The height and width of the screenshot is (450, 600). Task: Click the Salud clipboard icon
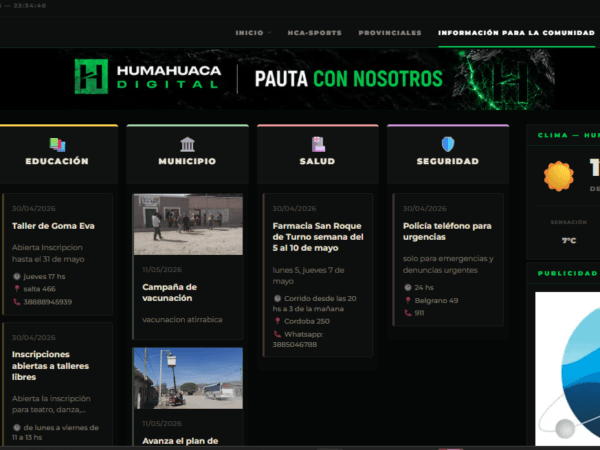pos(318,145)
